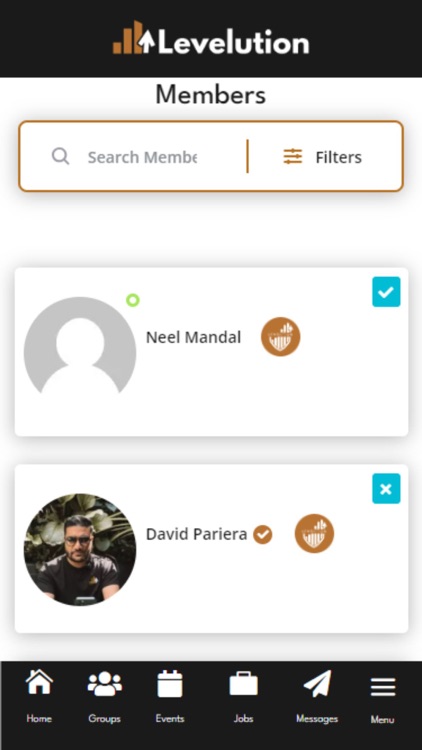Image resolution: width=422 pixels, height=750 pixels.
Task: Click Neel Mandal's Levelution badge icon
Action: click(280, 337)
